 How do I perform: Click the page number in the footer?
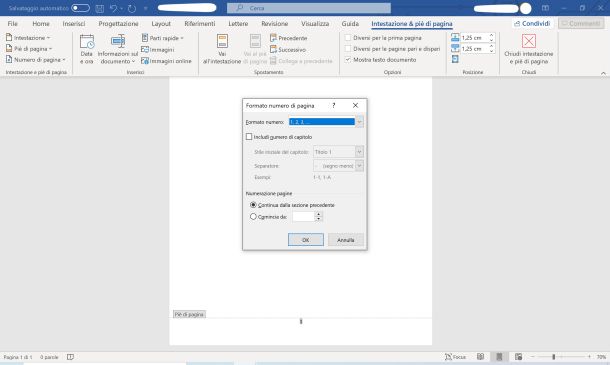(x=301, y=321)
